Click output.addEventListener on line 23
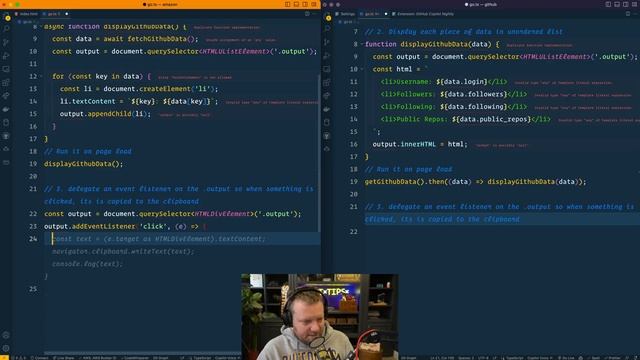Viewport: 640px width, 360px height. click(x=90, y=226)
